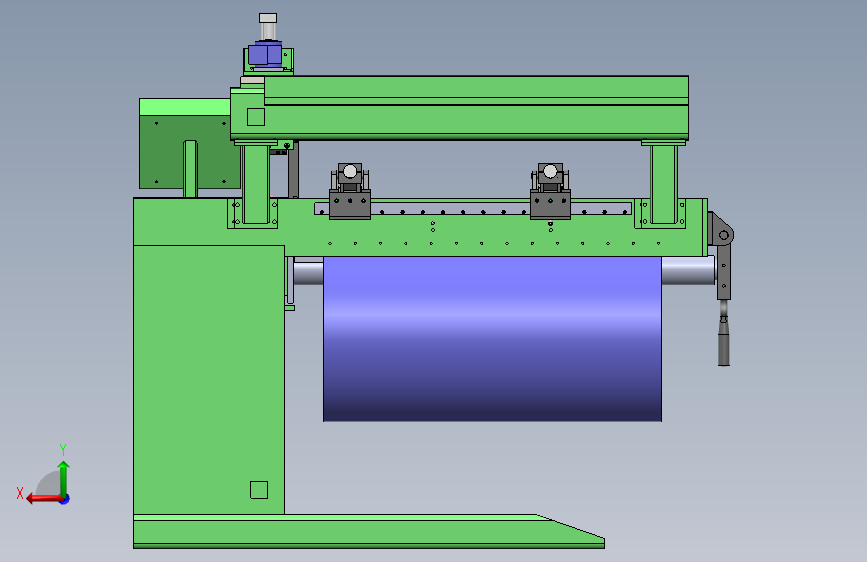Screen dimensions: 867x562
Task: Select the silver cylinder cap above motor
Action: click(268, 18)
